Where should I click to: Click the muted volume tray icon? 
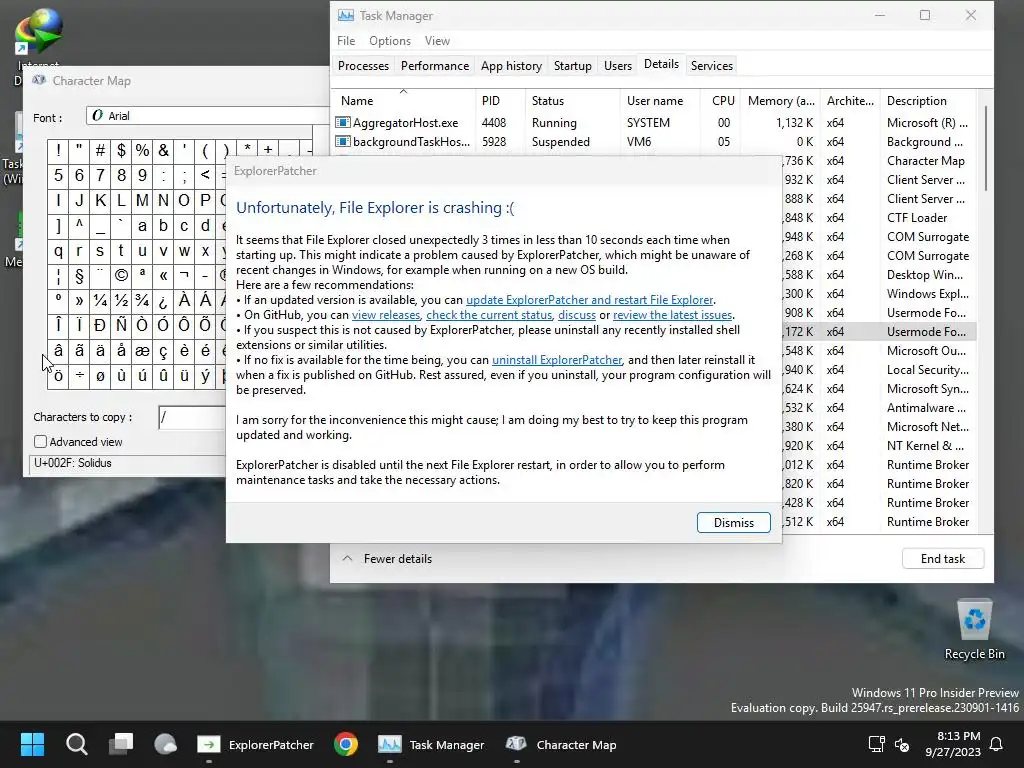click(902, 744)
